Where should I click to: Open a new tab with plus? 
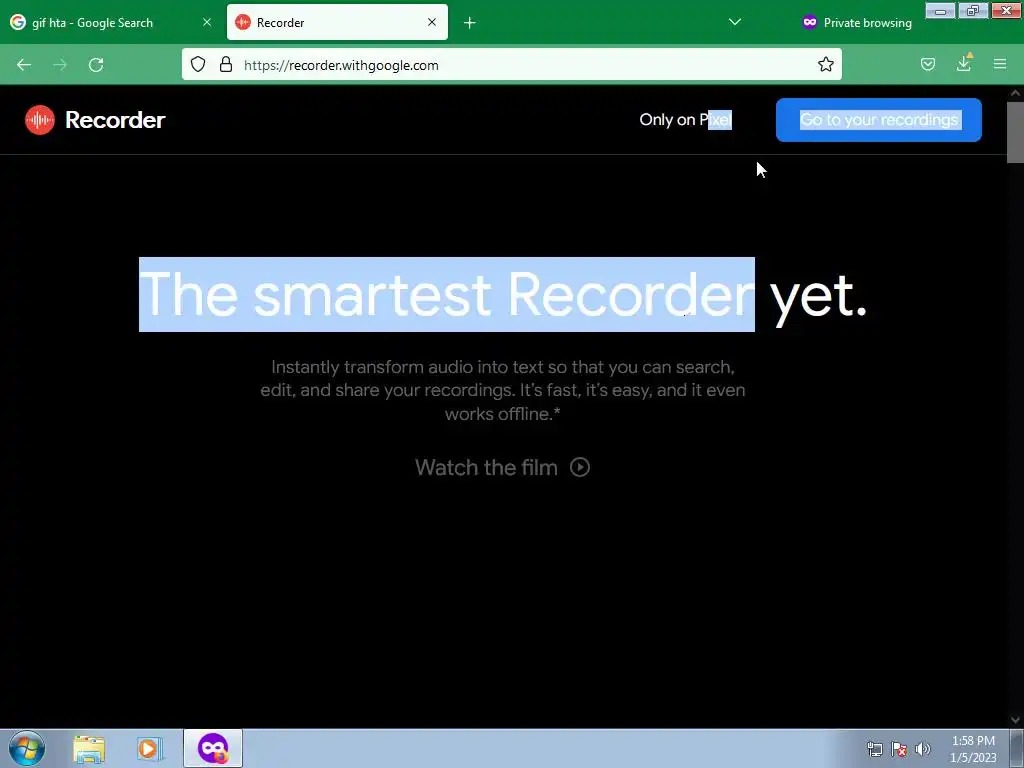470,23
